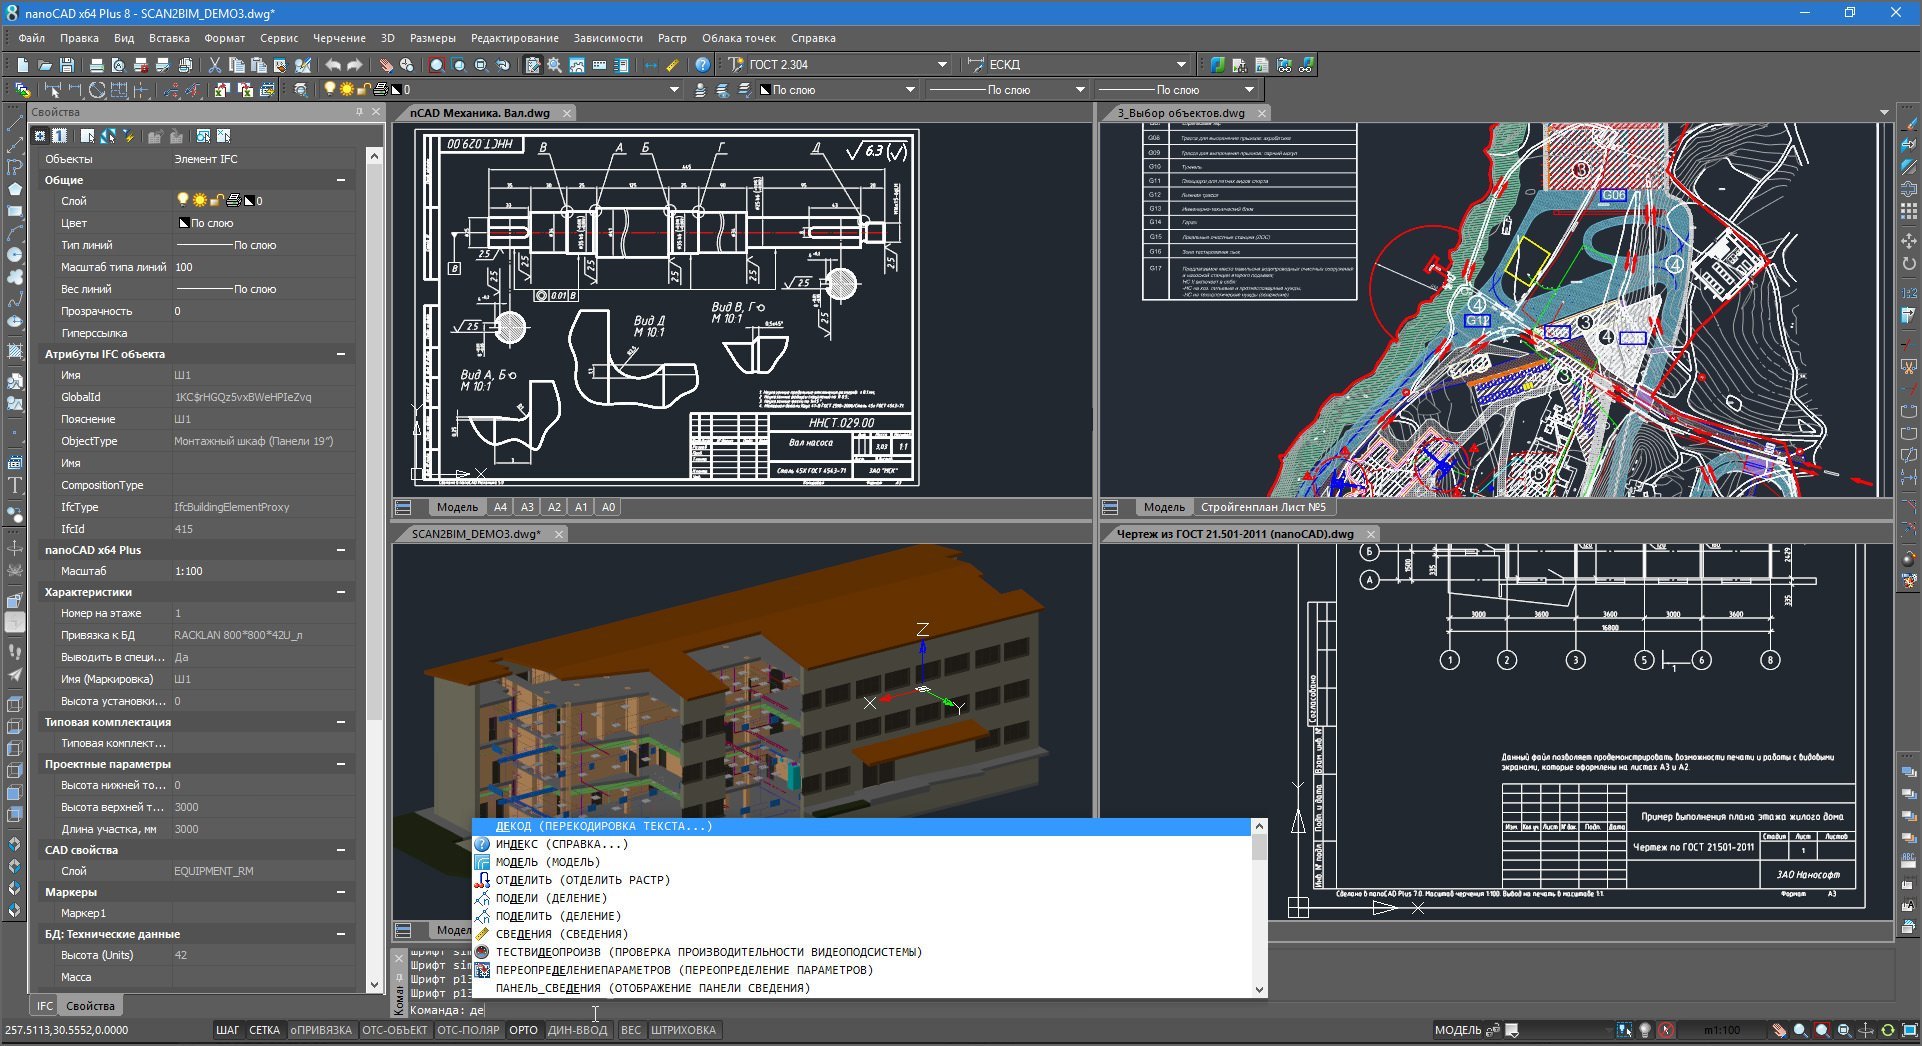
Task: Click the black Цвет color swatch in Свойства
Action: 184,222
